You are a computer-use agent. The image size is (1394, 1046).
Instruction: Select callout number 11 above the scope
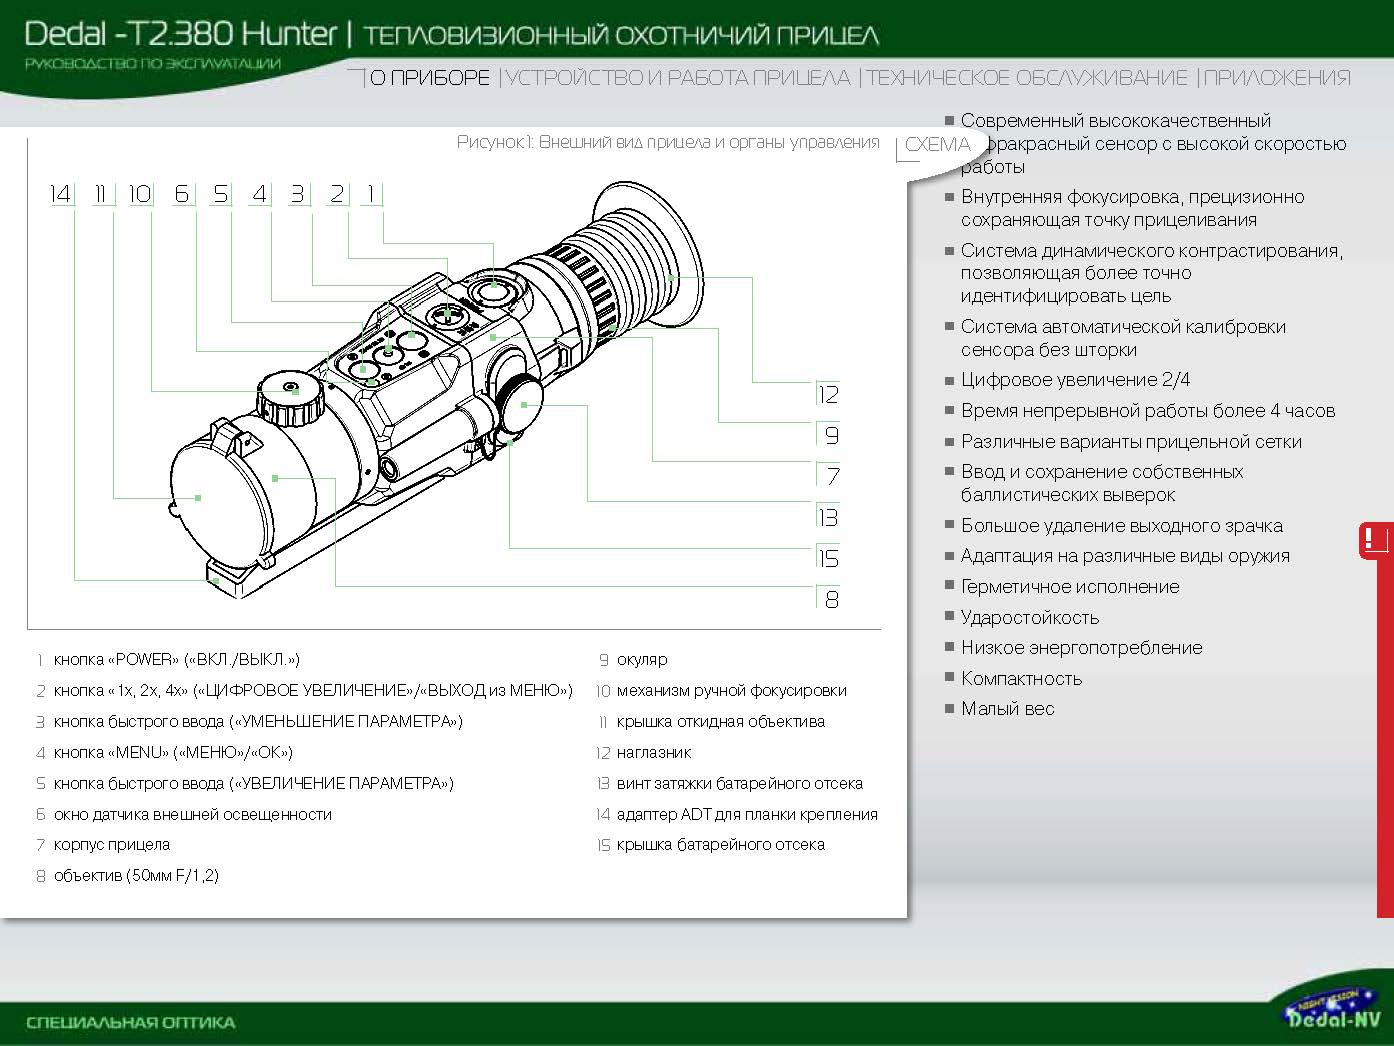pyautogui.click(x=100, y=194)
